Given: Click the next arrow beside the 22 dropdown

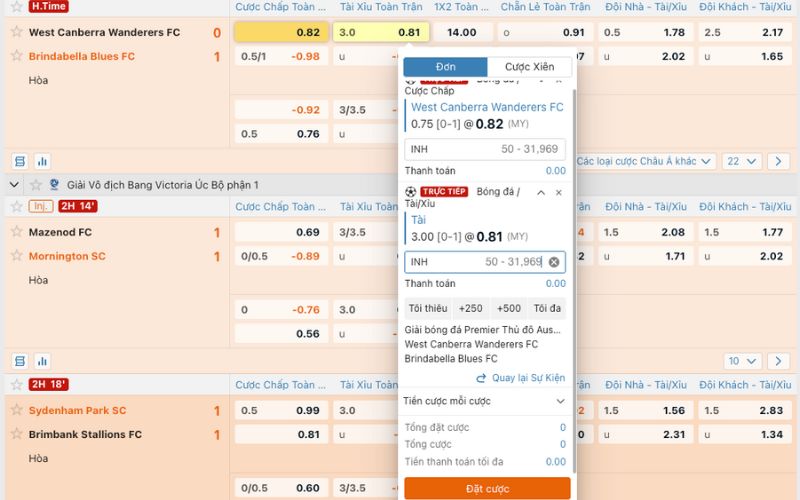Looking at the screenshot, I should [779, 161].
